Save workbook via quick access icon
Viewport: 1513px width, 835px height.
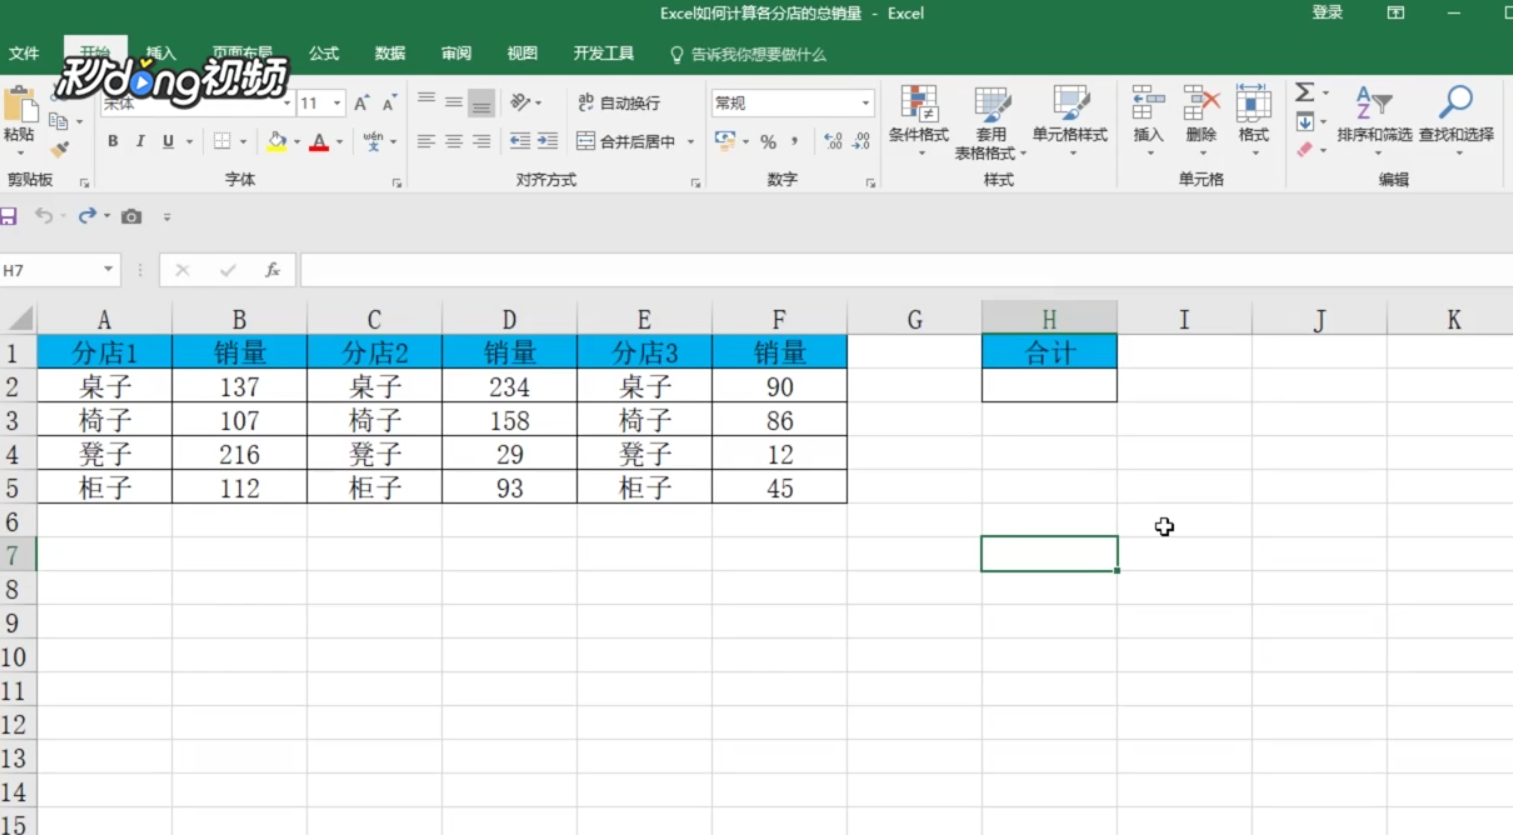[9, 216]
